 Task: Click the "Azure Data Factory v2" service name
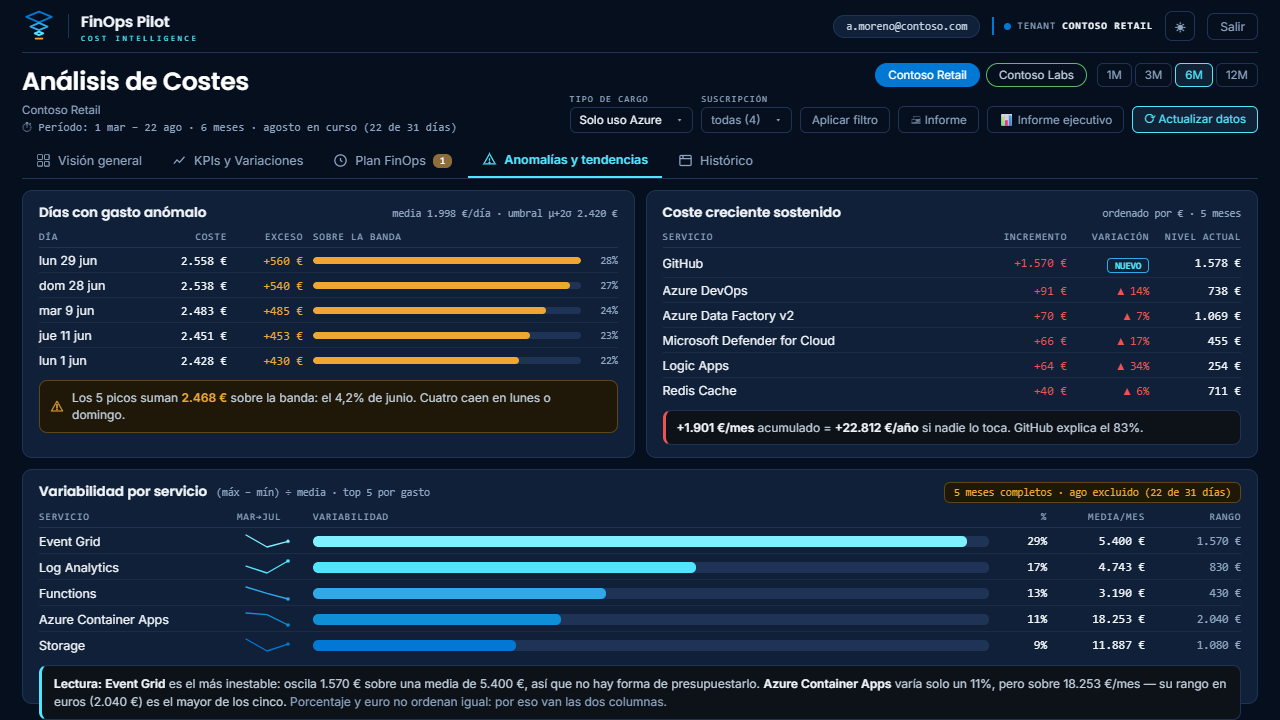(x=728, y=316)
